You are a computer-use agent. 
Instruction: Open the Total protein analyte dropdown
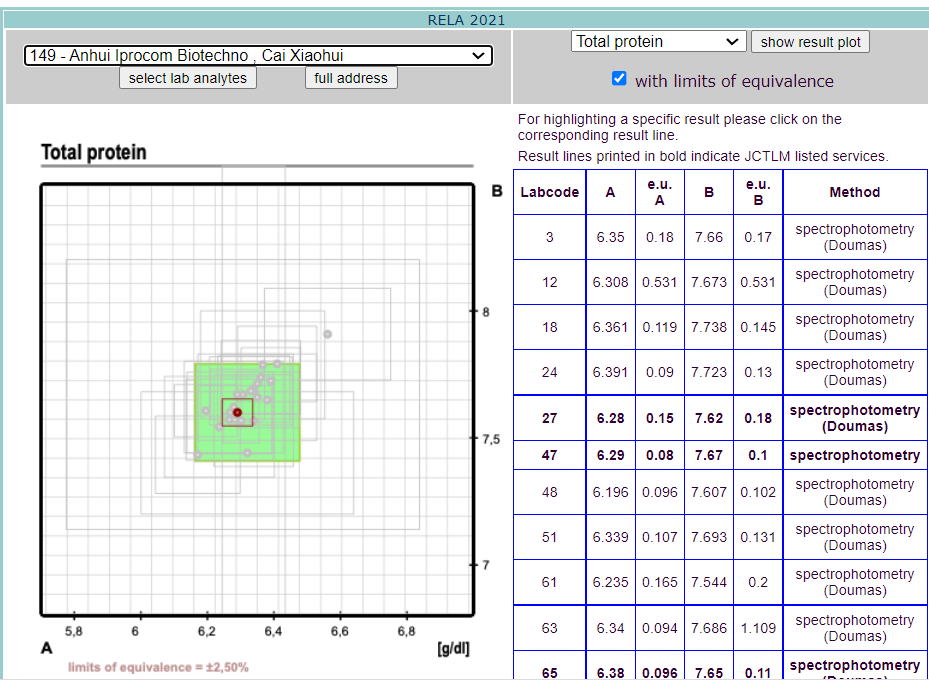[x=658, y=41]
